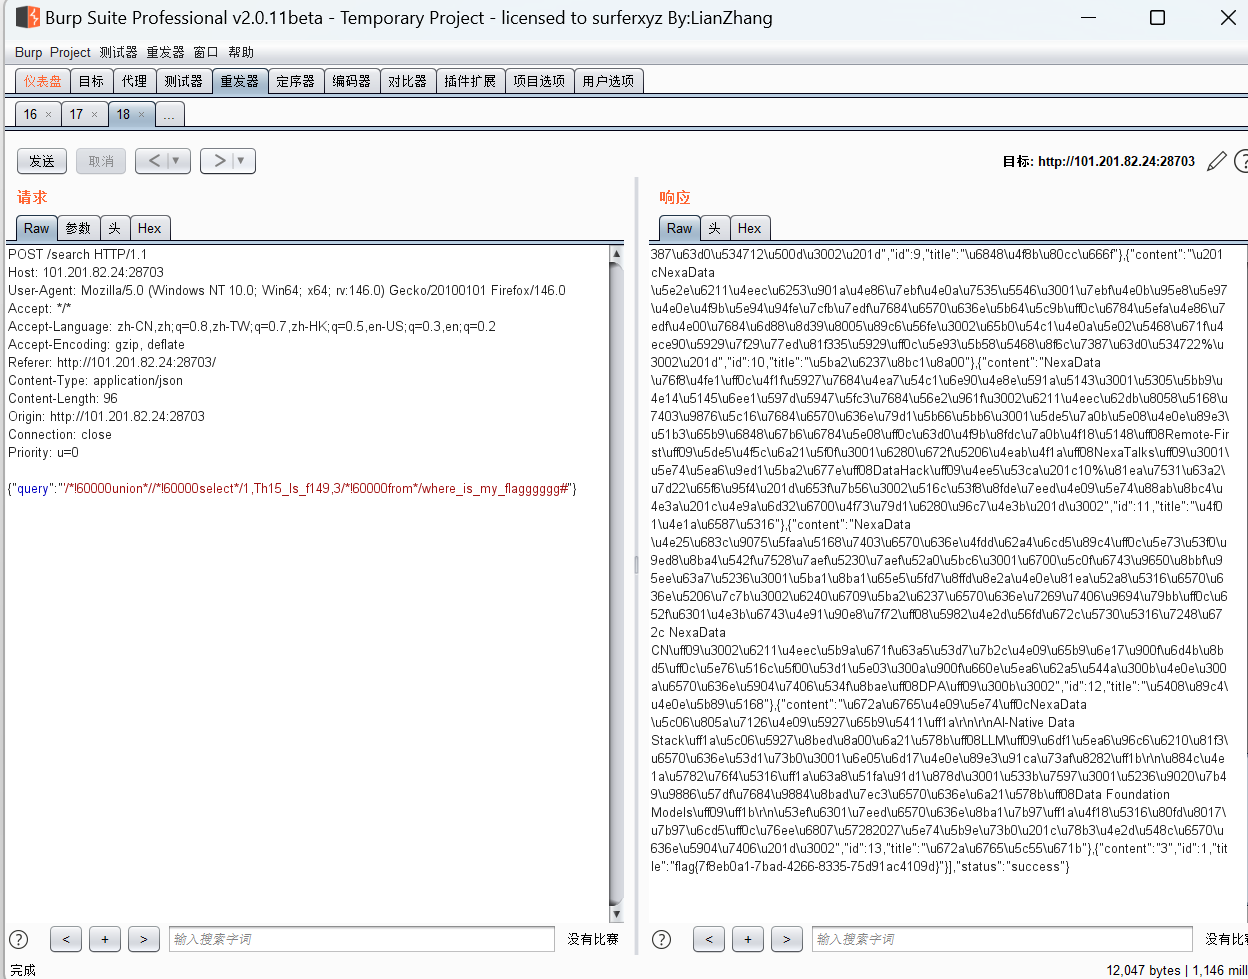Select request 头 tab

pos(115,228)
